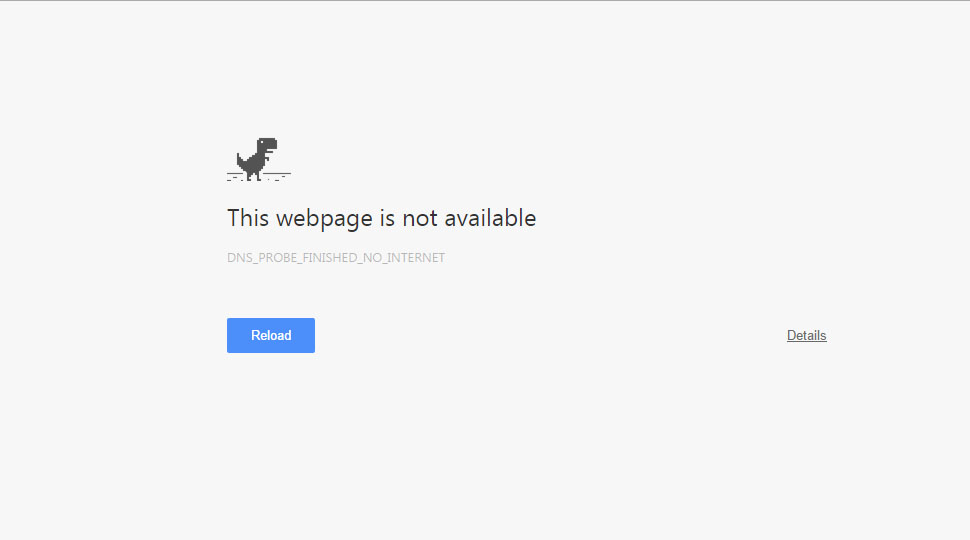Click the word 'This' in the heading
Screen dimensions: 970x540
(248, 218)
